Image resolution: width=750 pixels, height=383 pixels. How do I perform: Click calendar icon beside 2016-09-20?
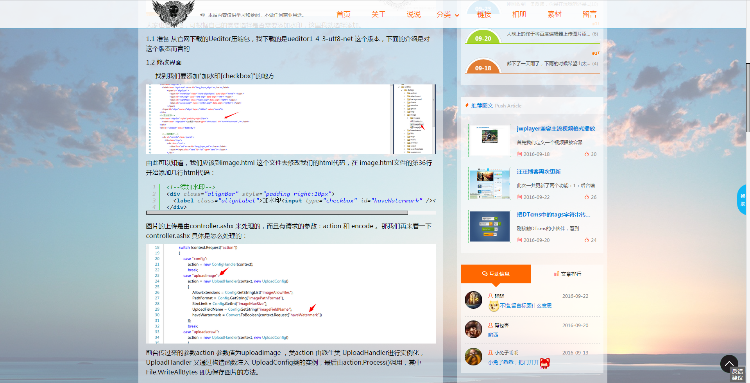[519, 240]
